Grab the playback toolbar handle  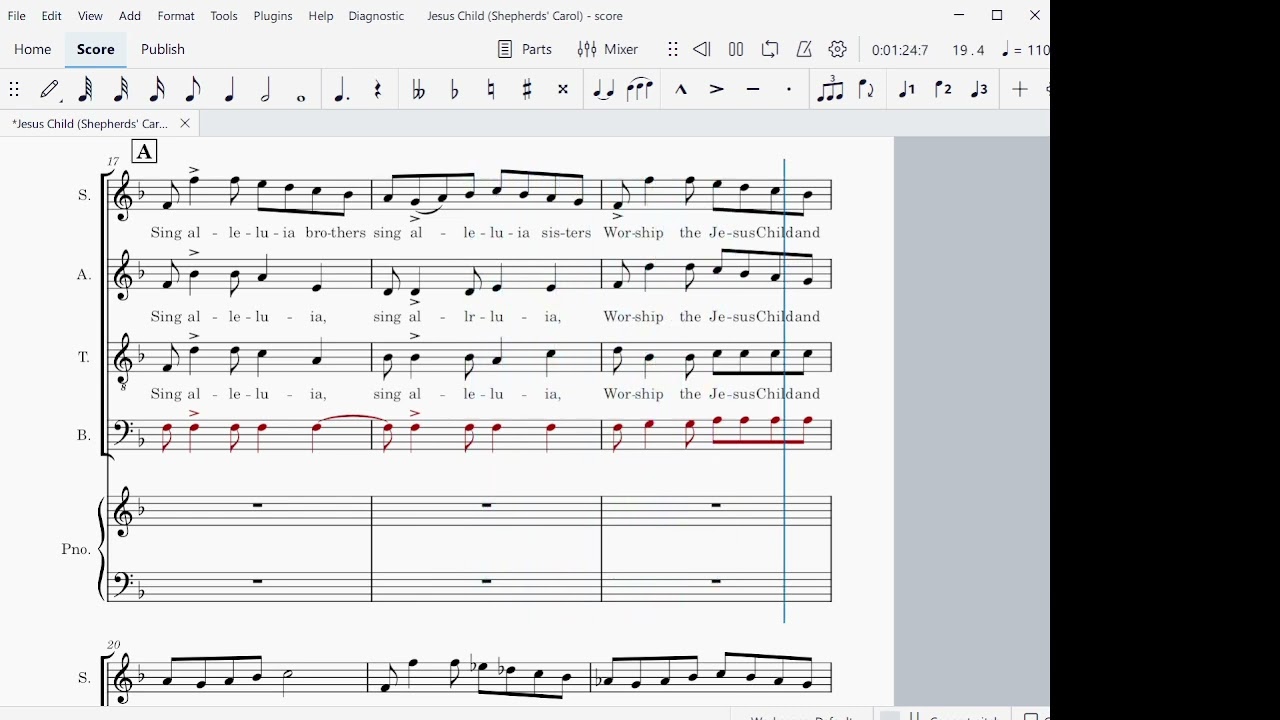[x=673, y=49]
